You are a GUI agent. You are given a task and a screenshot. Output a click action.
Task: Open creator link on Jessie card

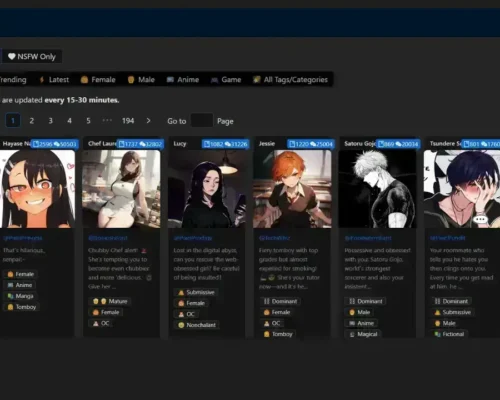[274, 238]
